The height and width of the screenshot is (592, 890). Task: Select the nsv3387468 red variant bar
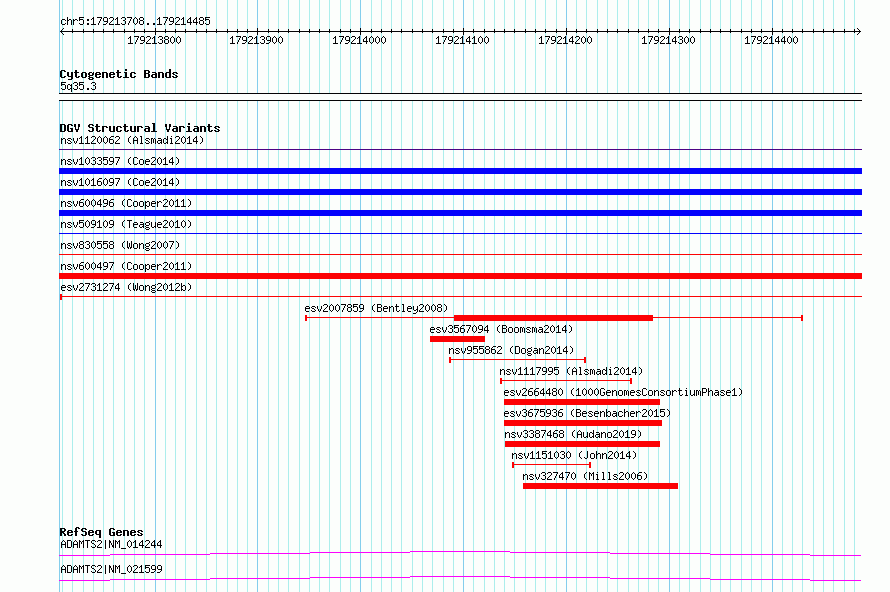(x=582, y=444)
